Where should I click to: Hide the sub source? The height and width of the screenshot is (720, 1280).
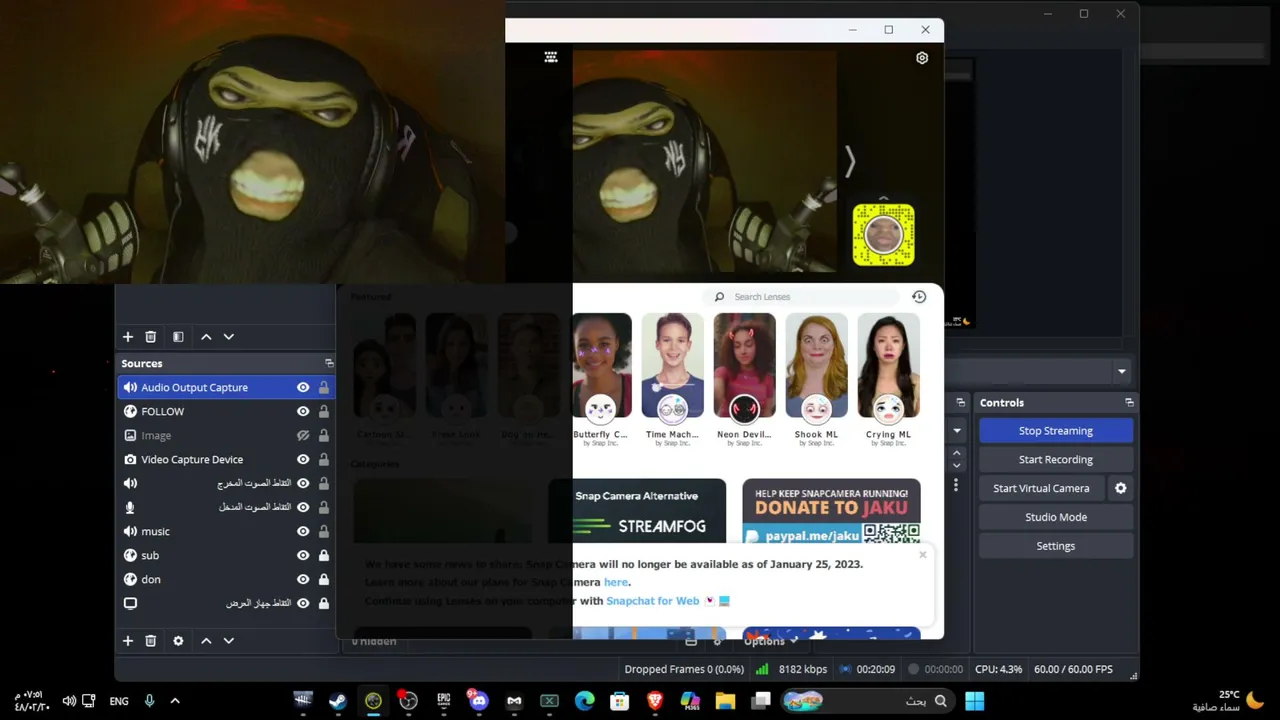[x=303, y=555]
